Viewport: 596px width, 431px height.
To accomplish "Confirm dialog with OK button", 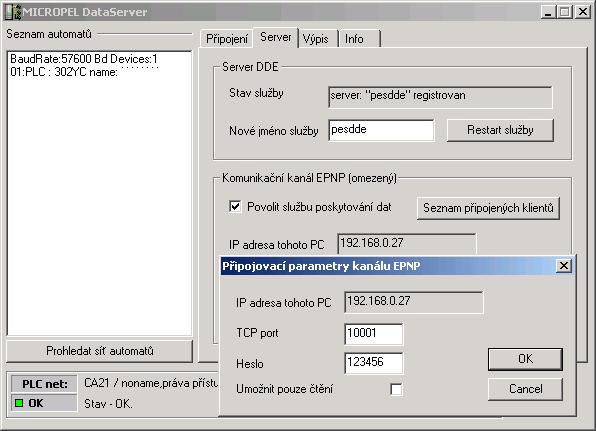I will (x=525, y=359).
